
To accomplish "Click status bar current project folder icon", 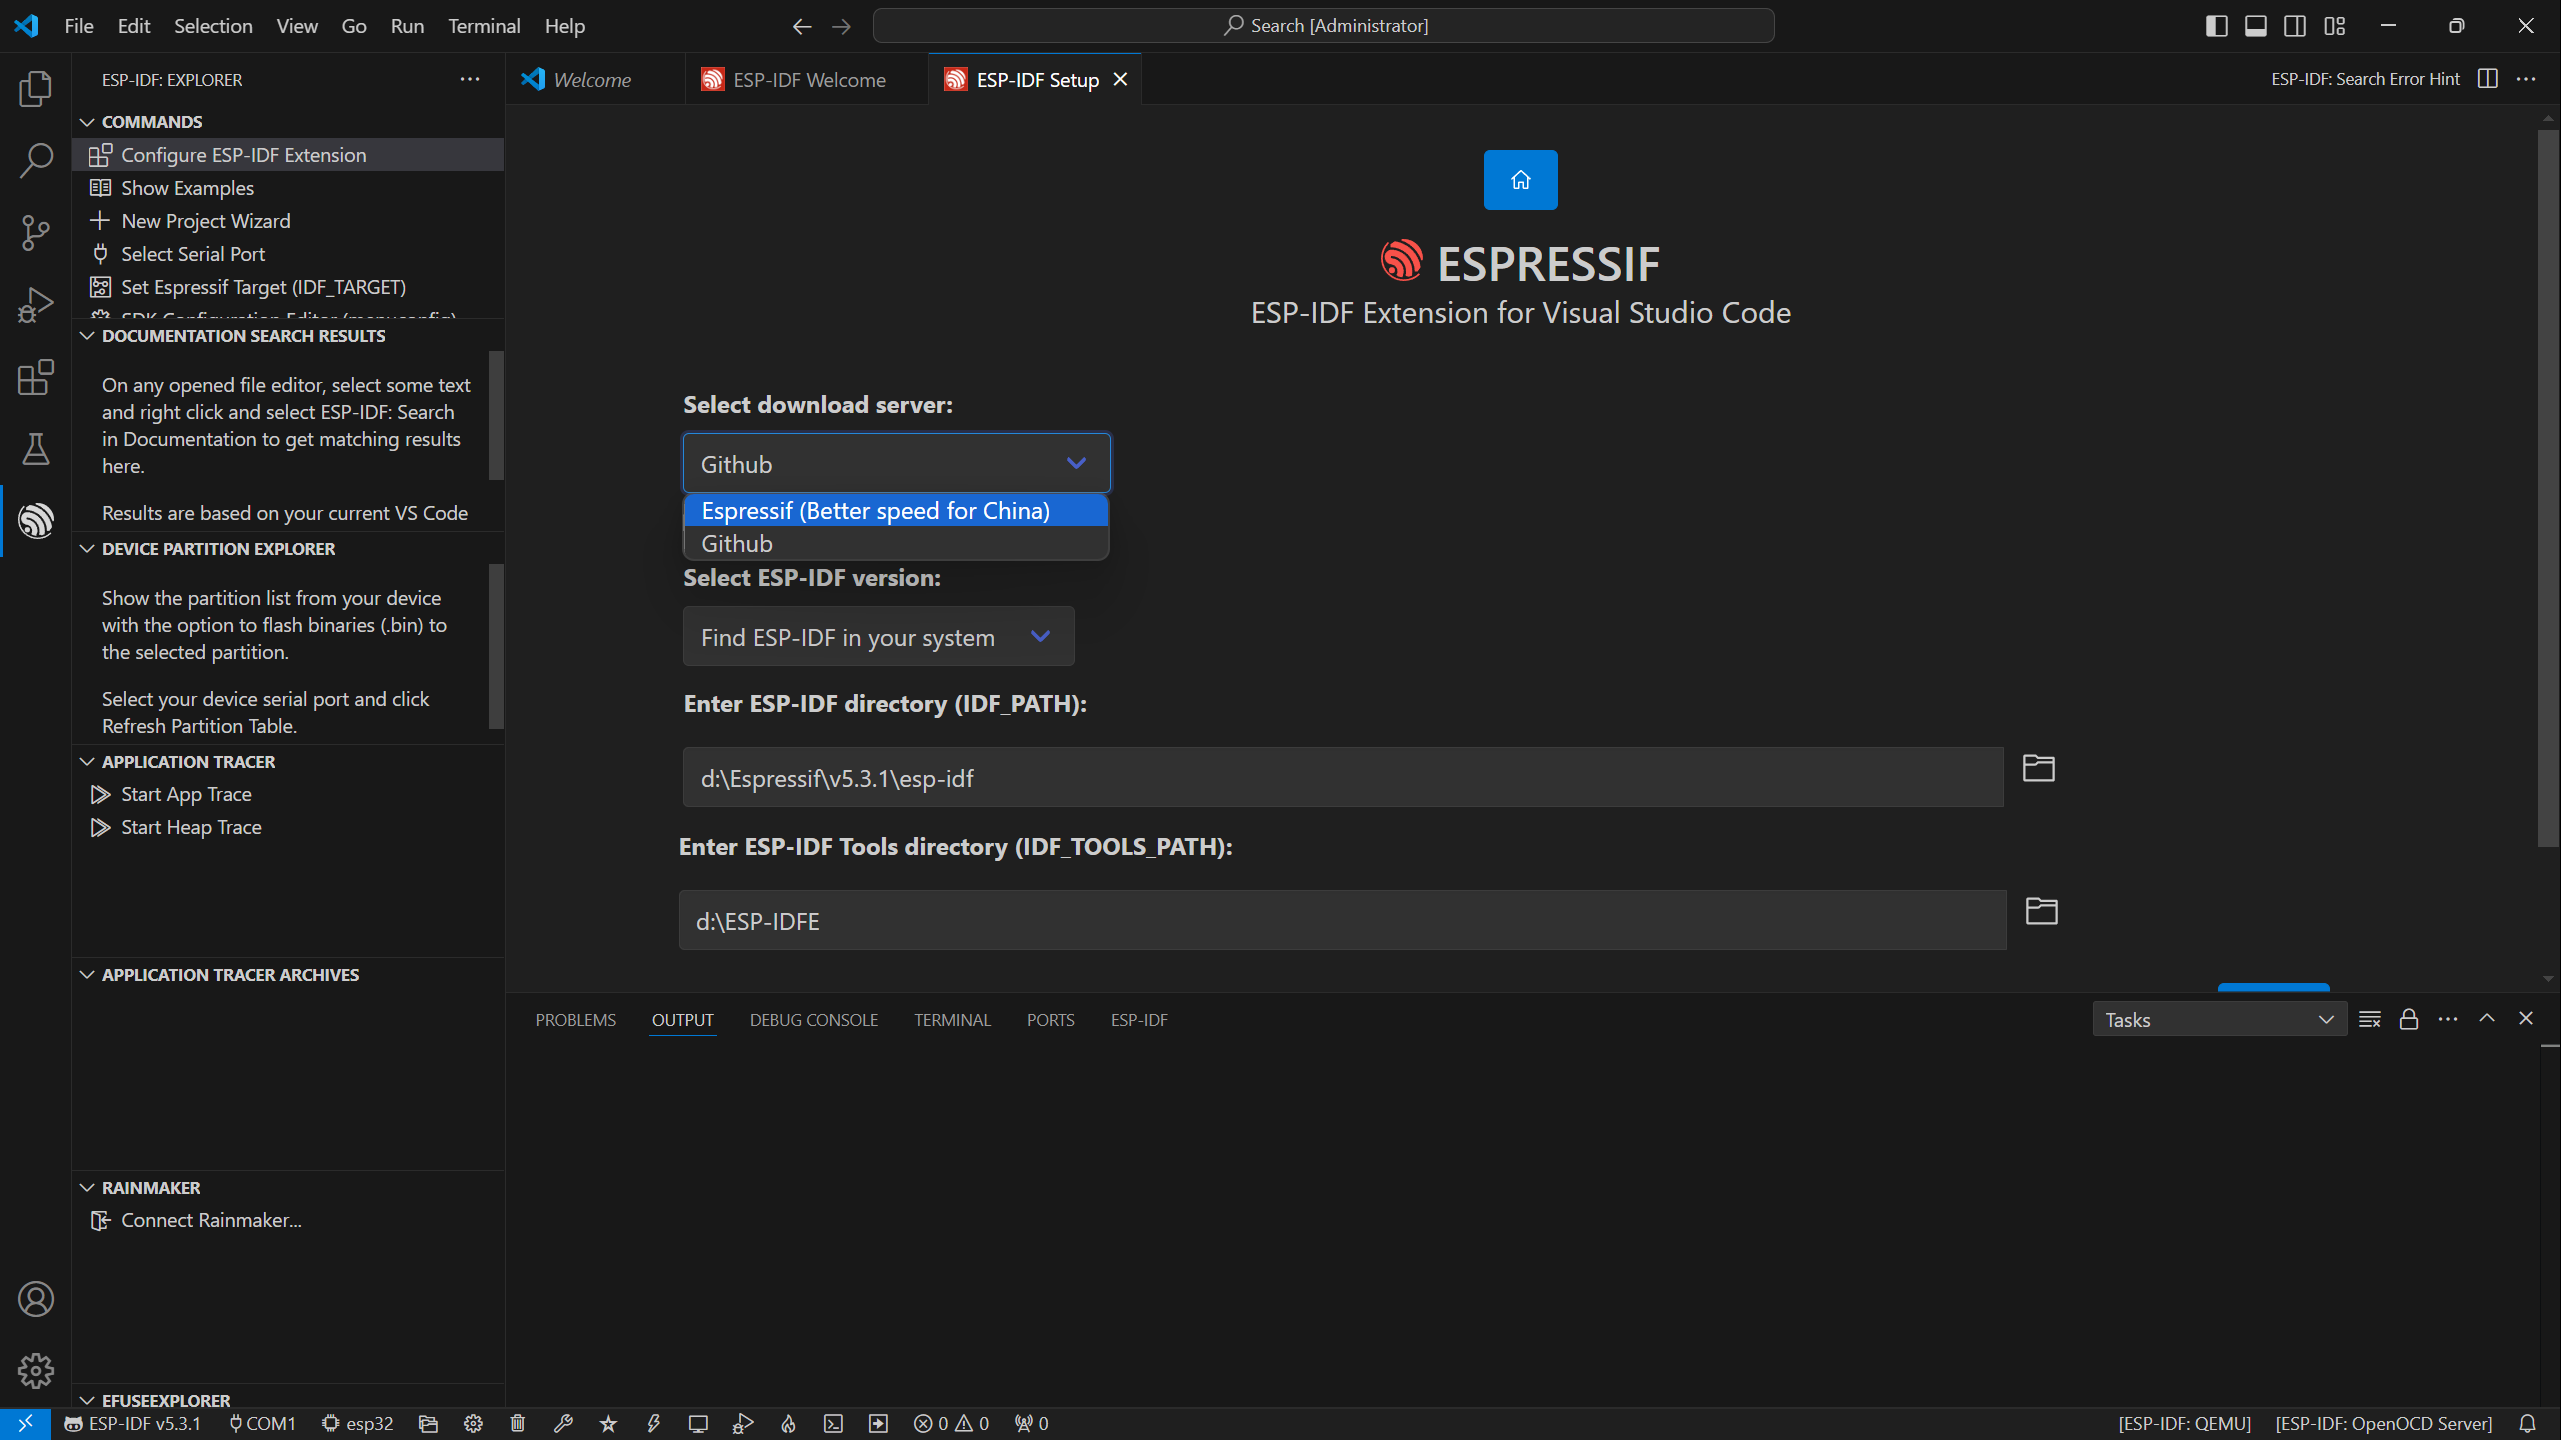I will (x=428, y=1423).
